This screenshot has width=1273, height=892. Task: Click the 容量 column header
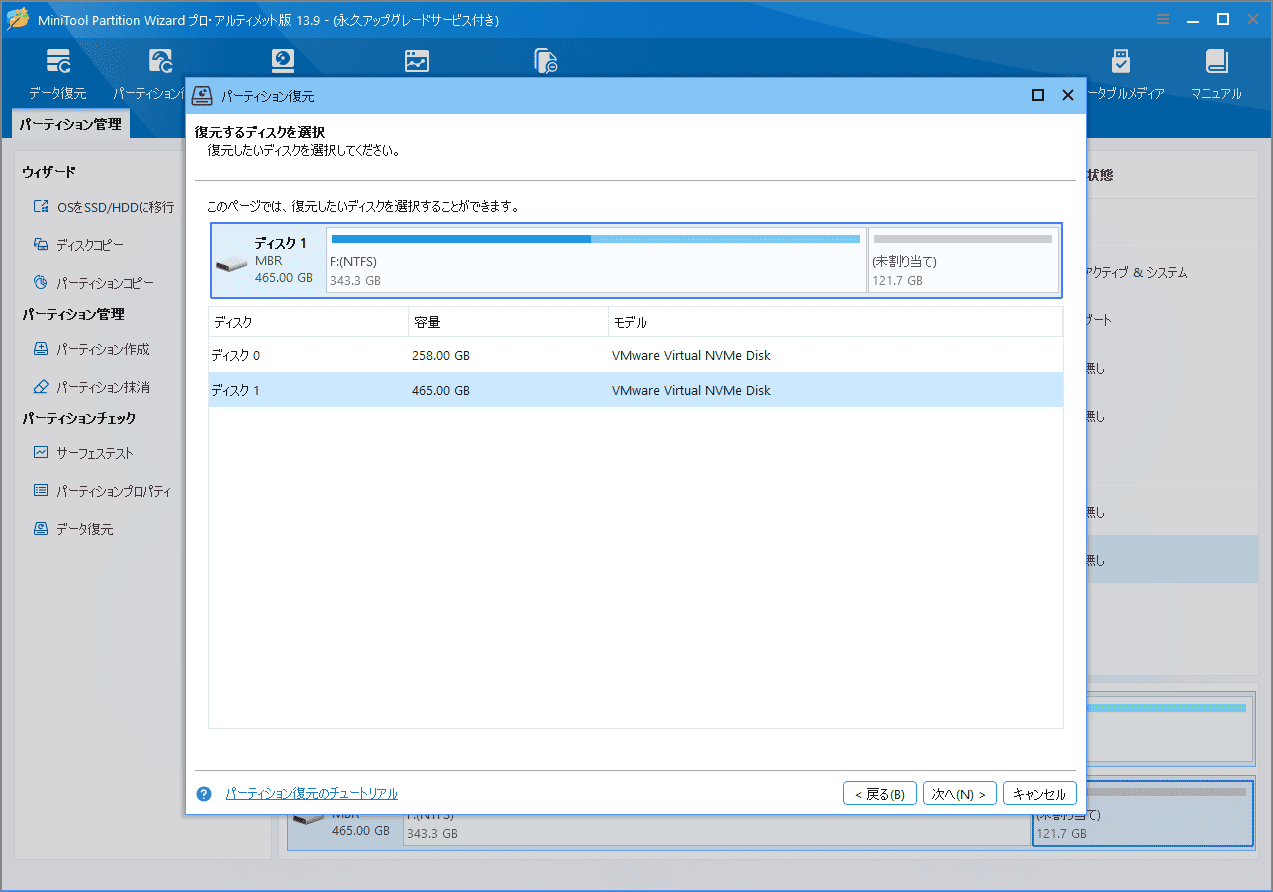(x=508, y=322)
